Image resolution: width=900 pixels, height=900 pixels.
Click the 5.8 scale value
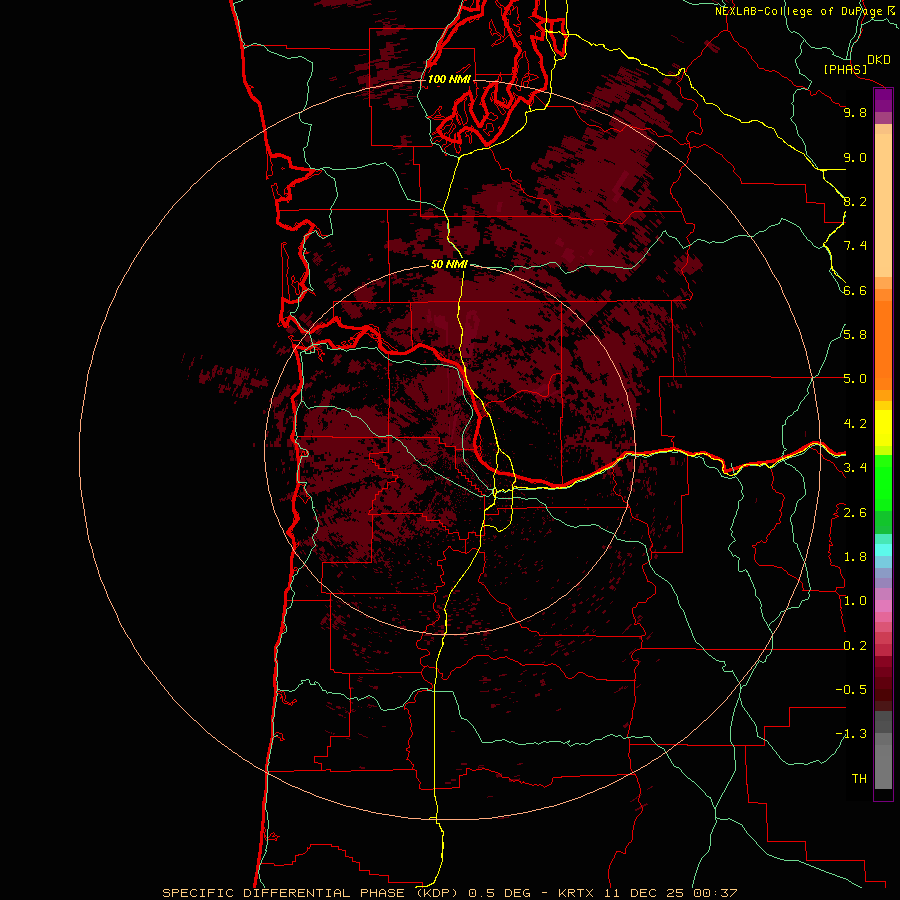point(855,335)
